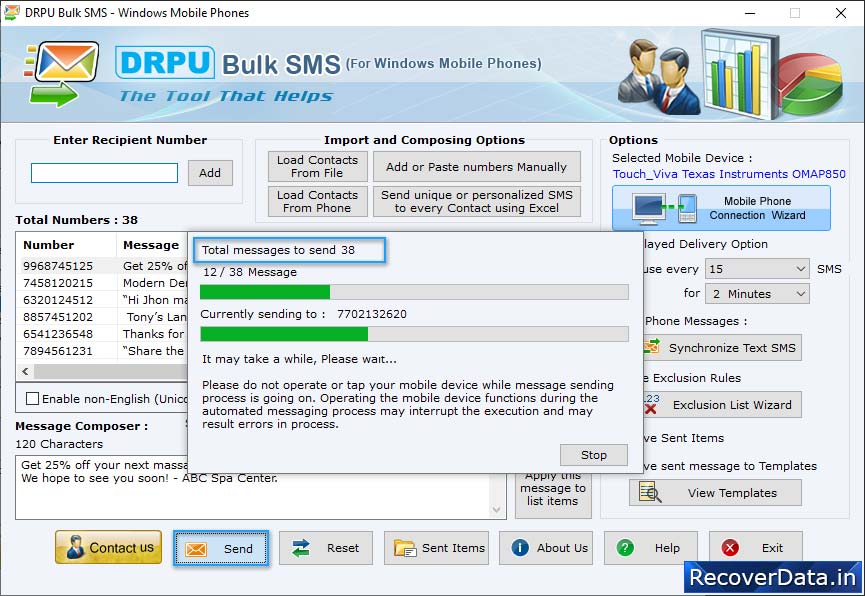Image resolution: width=865 pixels, height=596 pixels.
Task: Click the red Exit cross icon
Action: [x=730, y=548]
